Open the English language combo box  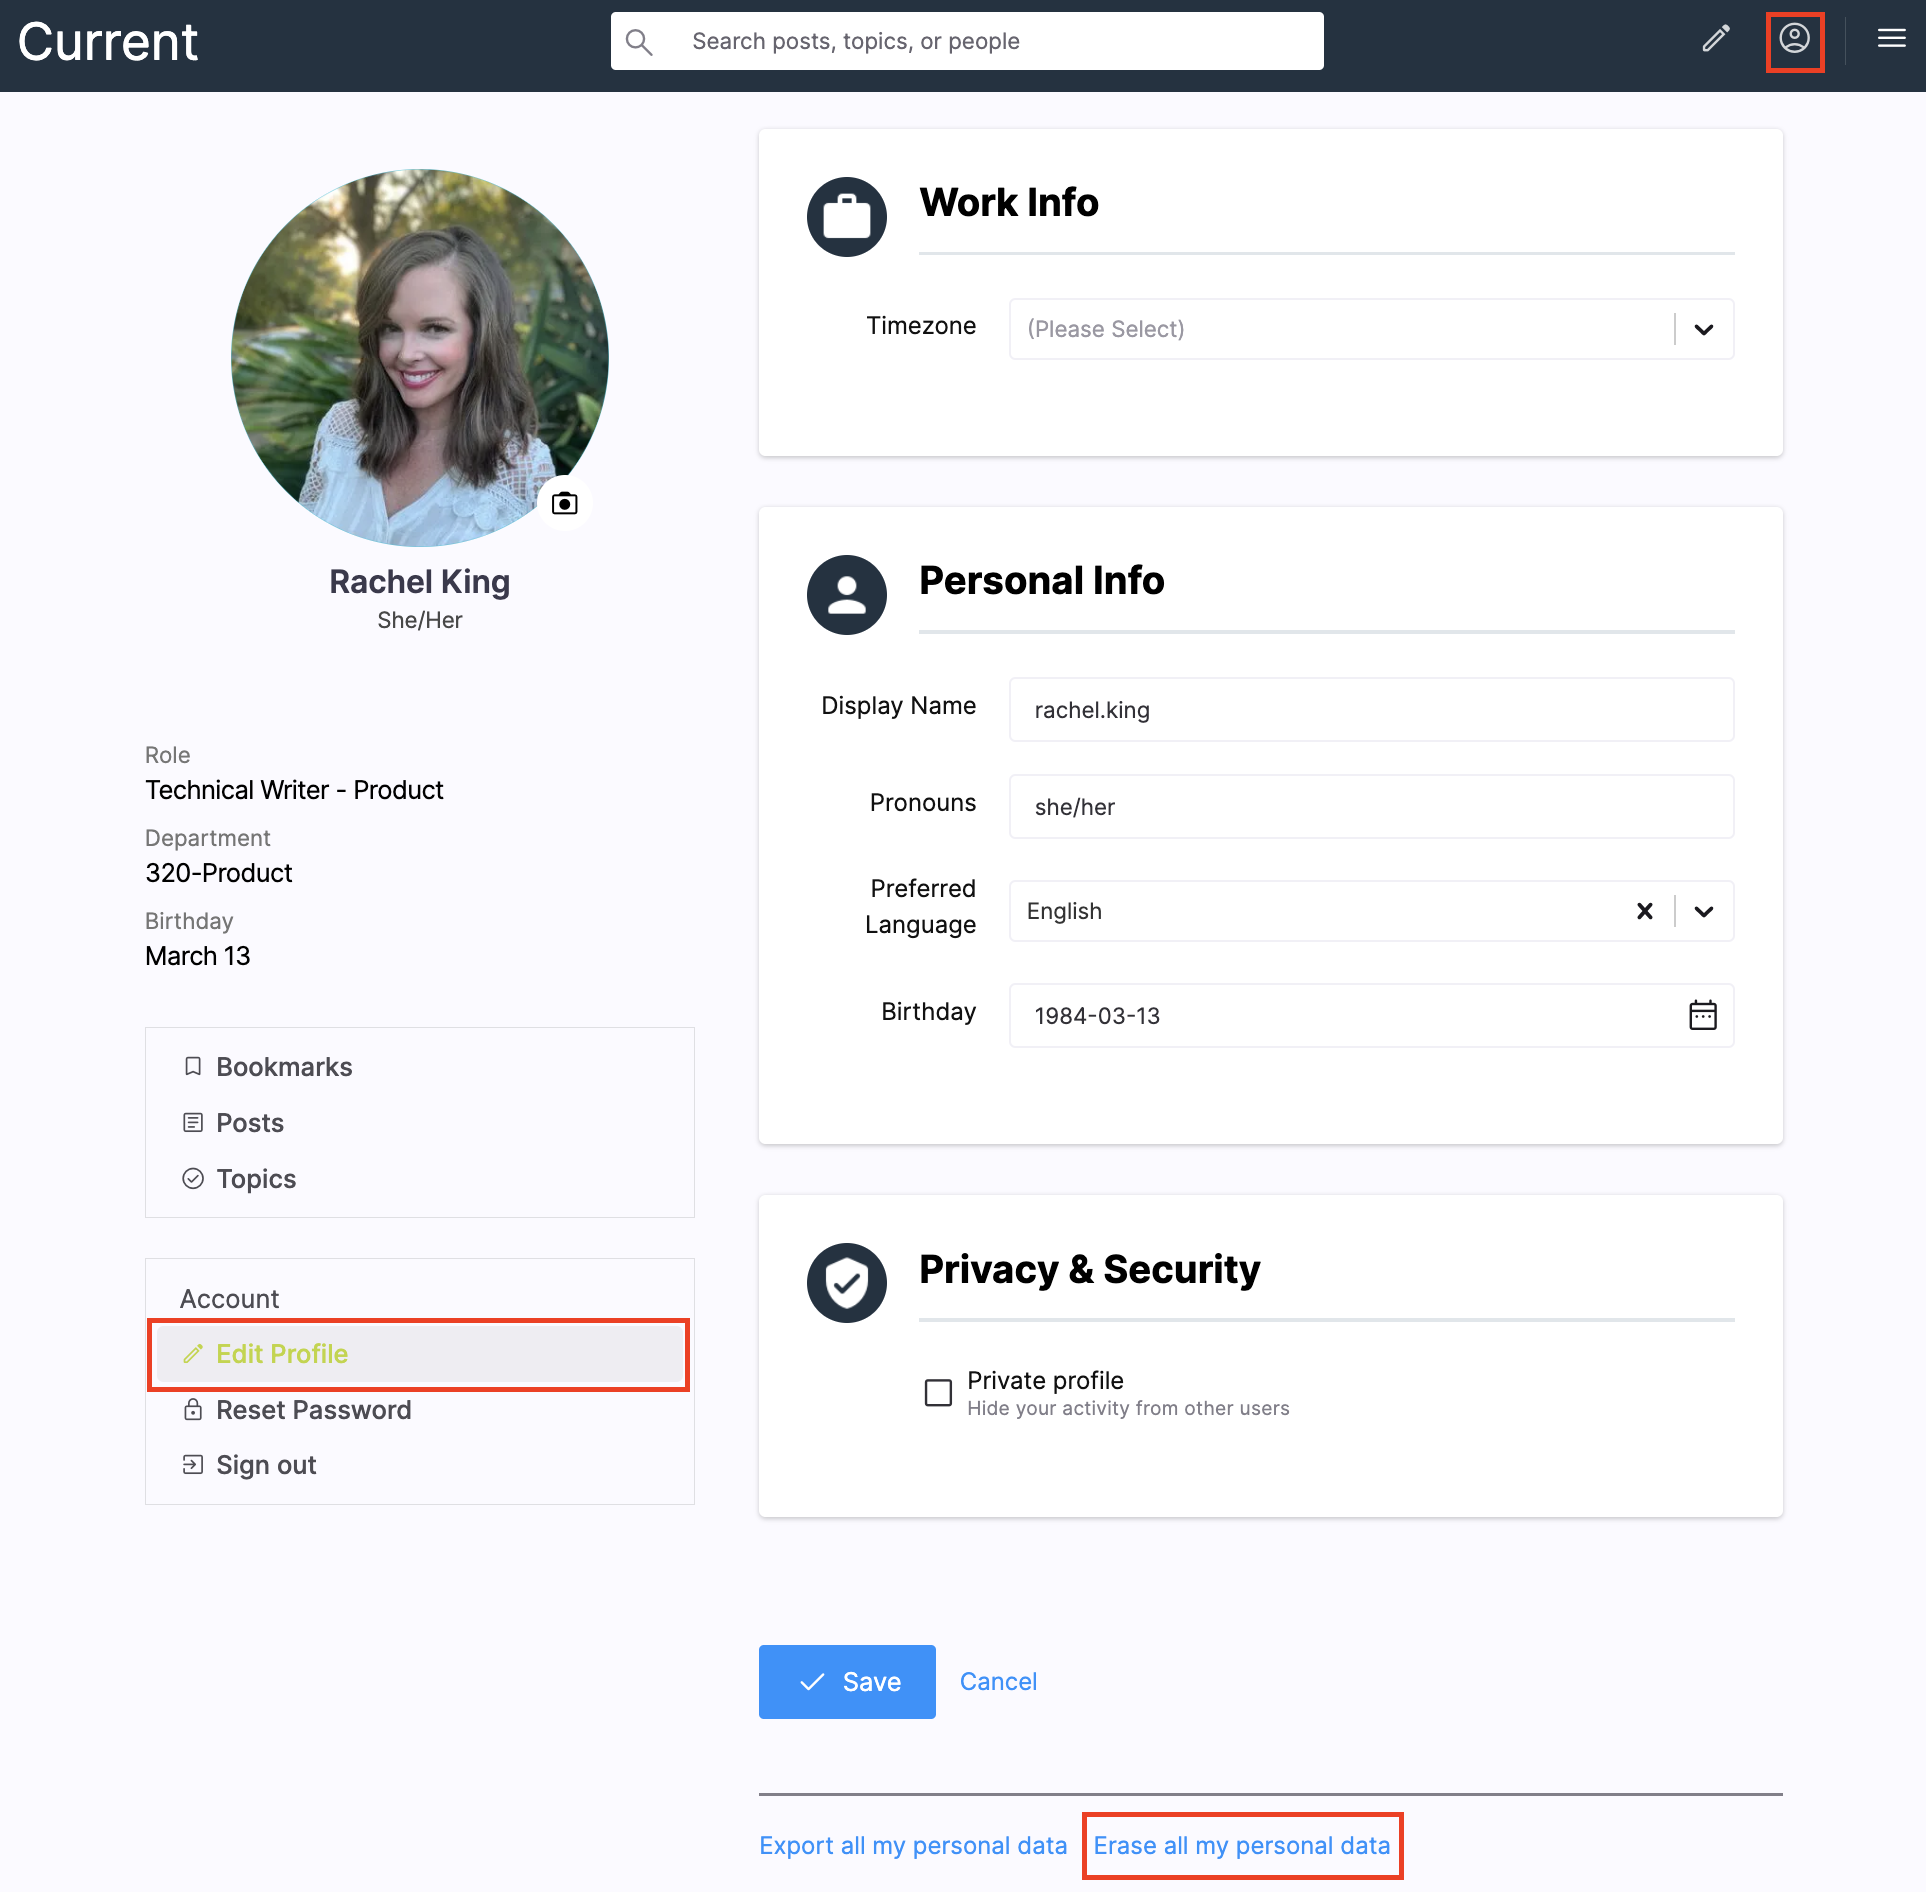pyautogui.click(x=1372, y=911)
